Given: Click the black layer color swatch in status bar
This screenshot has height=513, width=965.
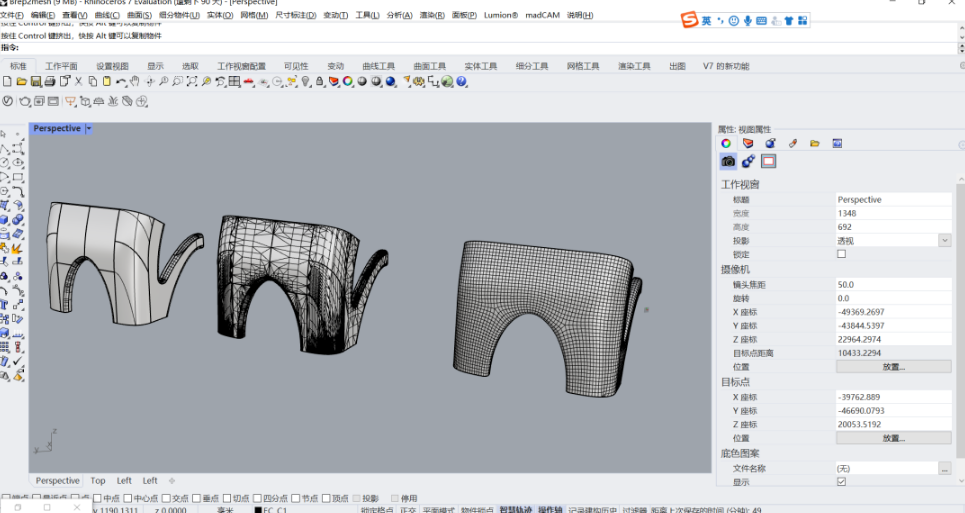Looking at the screenshot, I should tap(258, 510).
